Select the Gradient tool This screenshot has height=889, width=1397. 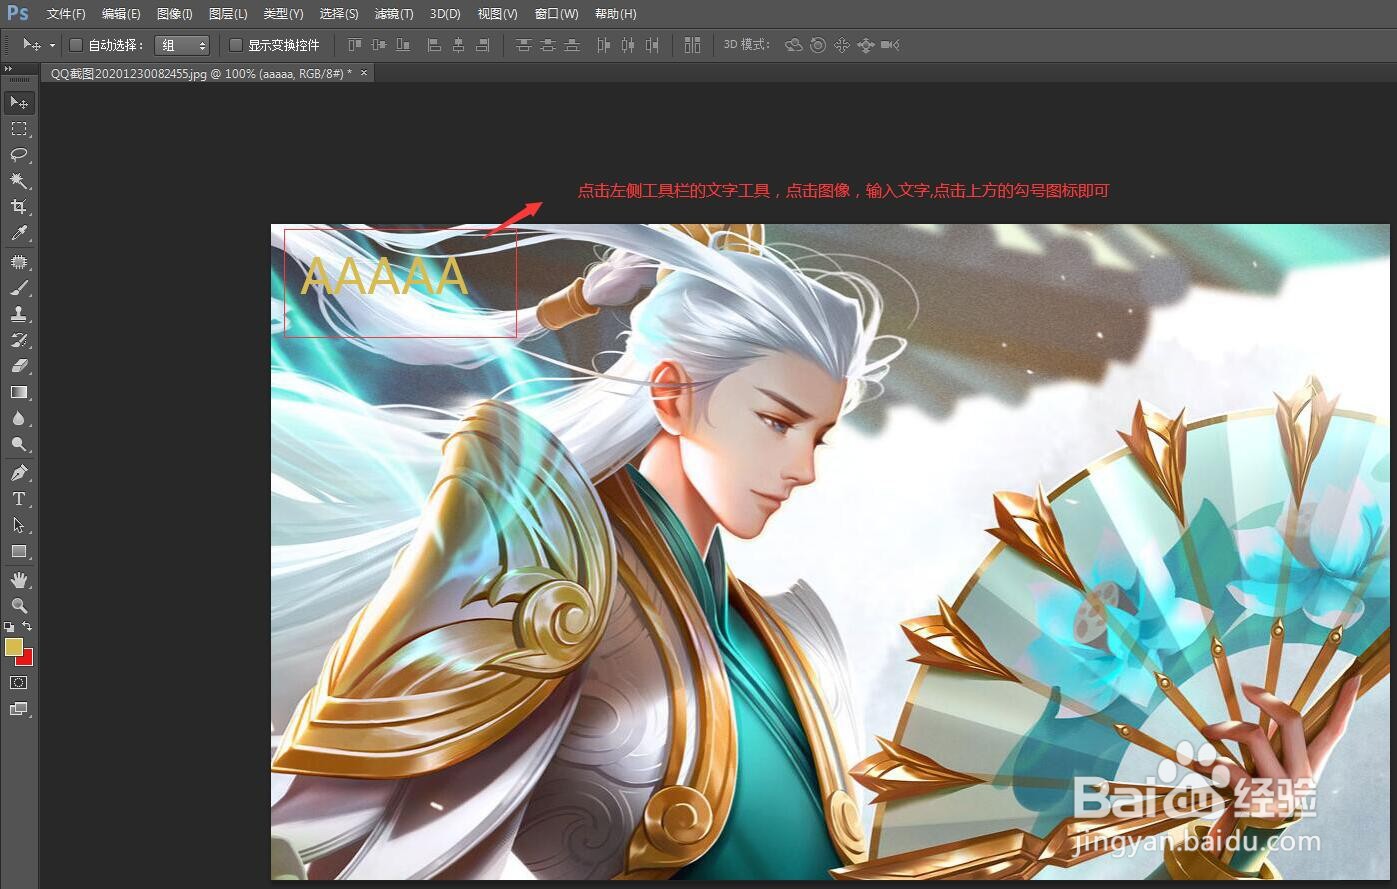point(19,392)
